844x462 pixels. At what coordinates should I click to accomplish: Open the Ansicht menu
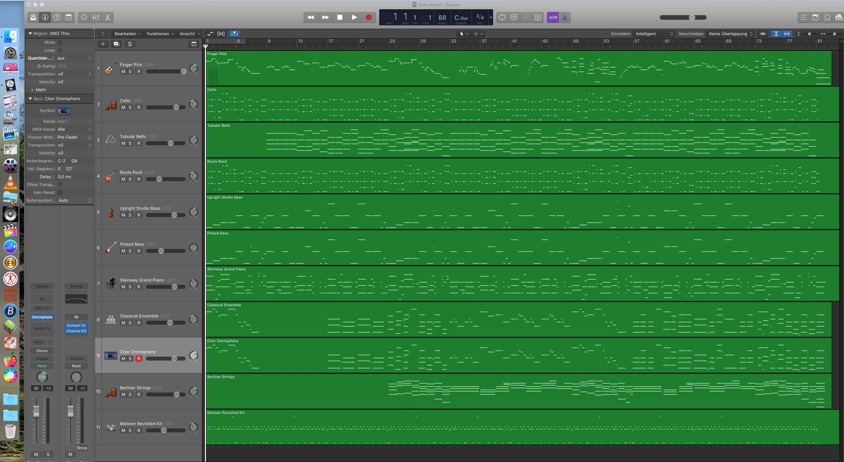(x=189, y=33)
